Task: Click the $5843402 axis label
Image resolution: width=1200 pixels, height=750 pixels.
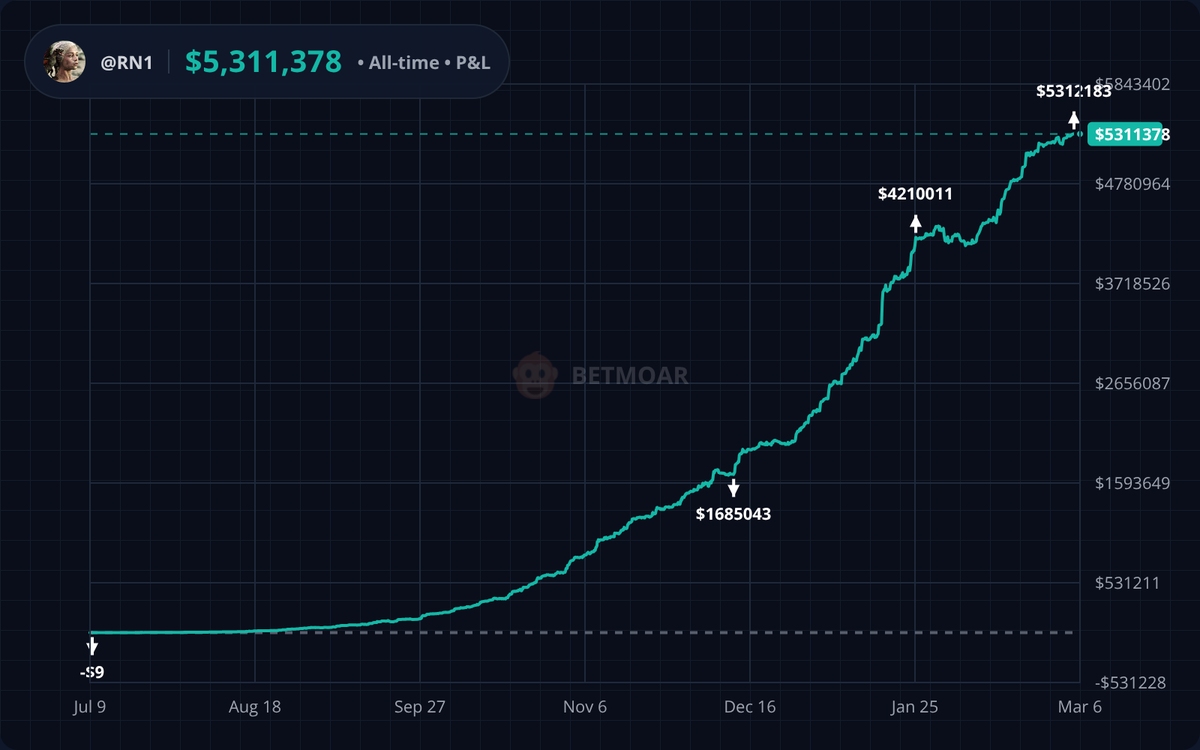Action: tap(1133, 84)
